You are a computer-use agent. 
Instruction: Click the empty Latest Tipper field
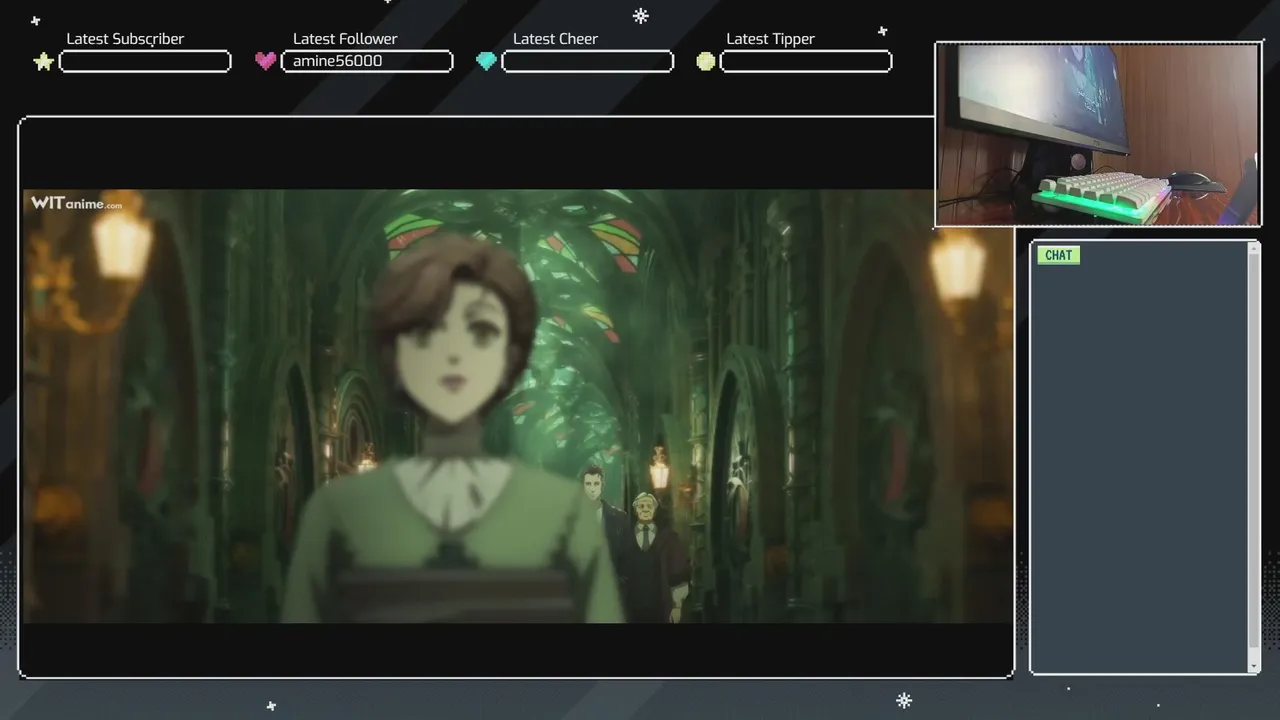pos(806,62)
